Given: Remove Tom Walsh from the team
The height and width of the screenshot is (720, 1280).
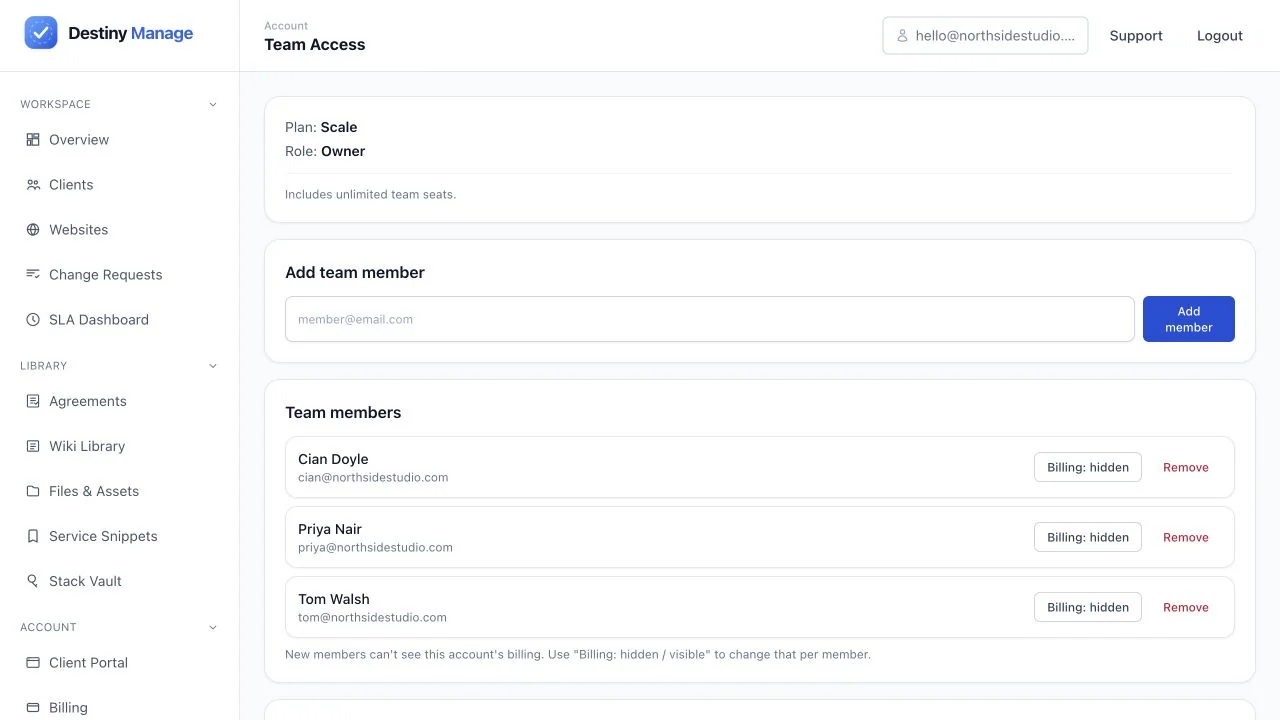Looking at the screenshot, I should 1186,607.
